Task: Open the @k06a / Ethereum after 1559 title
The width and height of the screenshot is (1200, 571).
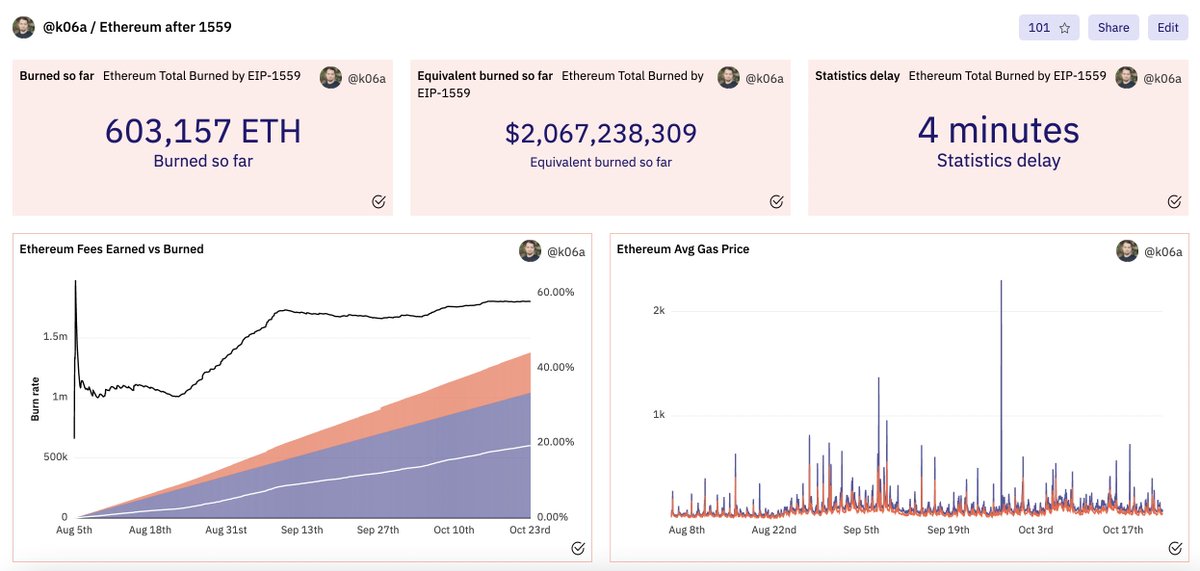Action: click(x=137, y=27)
